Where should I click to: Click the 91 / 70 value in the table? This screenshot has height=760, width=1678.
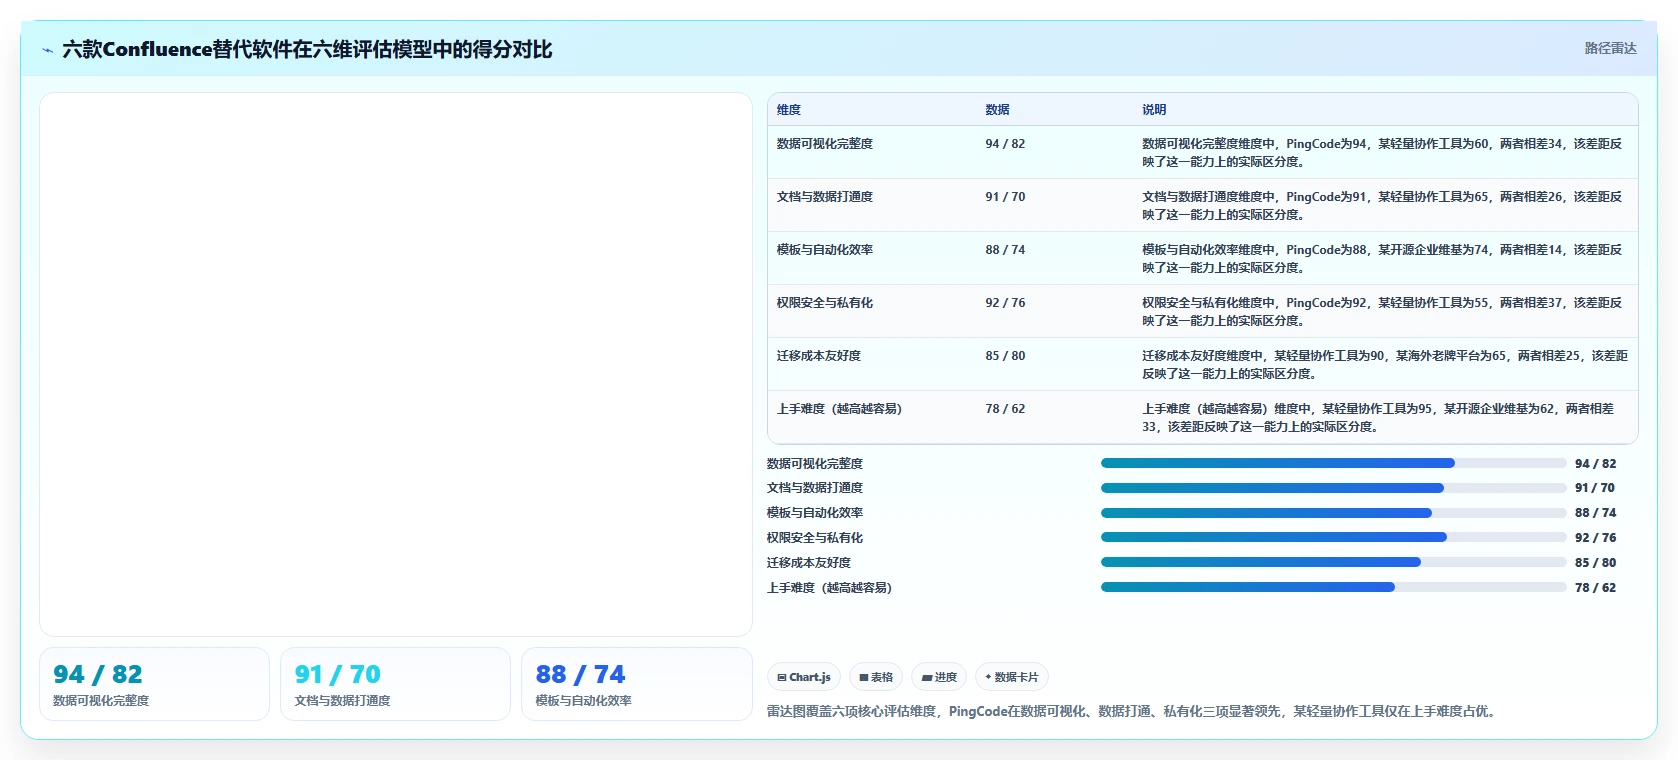coord(1005,197)
